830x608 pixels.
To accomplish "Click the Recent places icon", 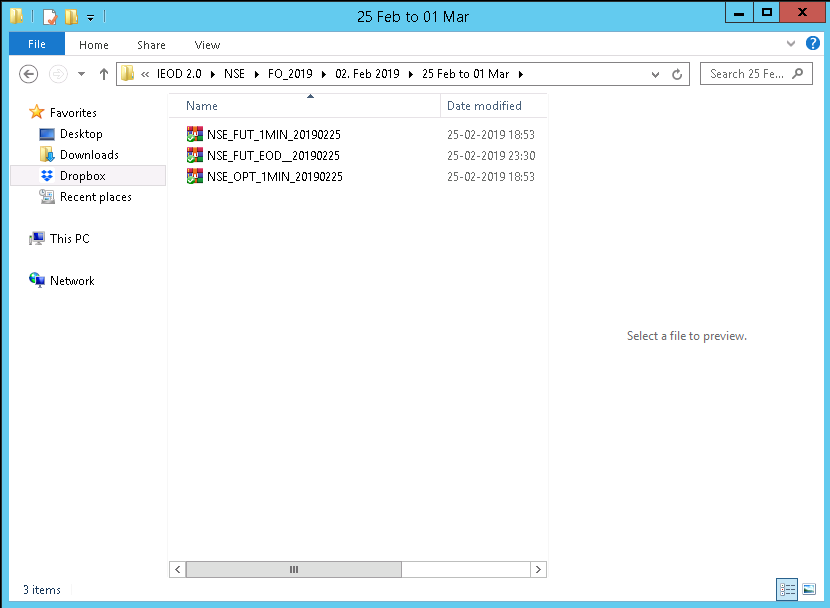I will pos(47,197).
